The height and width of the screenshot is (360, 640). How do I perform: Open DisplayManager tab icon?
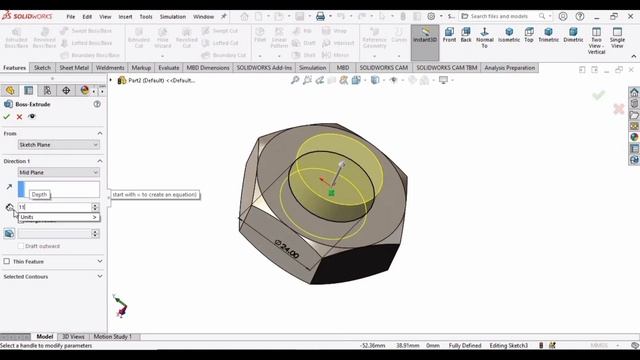84,90
